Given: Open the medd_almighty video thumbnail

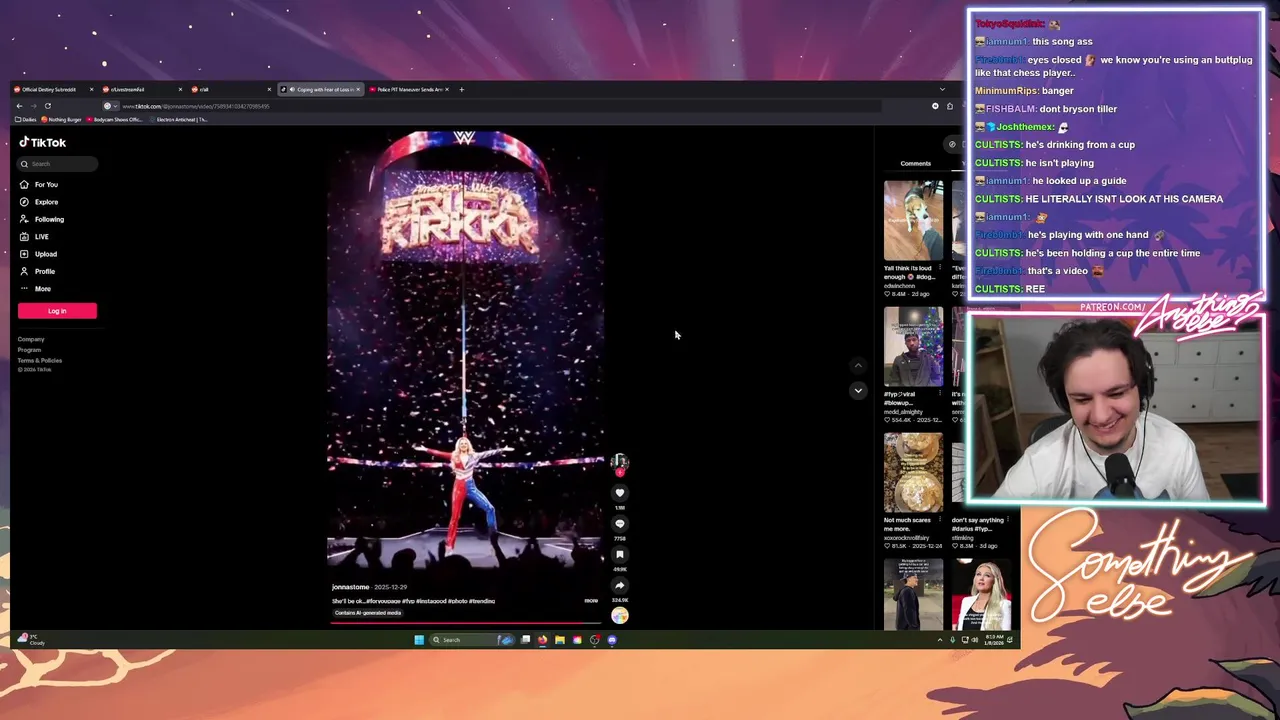Looking at the screenshot, I should [913, 347].
